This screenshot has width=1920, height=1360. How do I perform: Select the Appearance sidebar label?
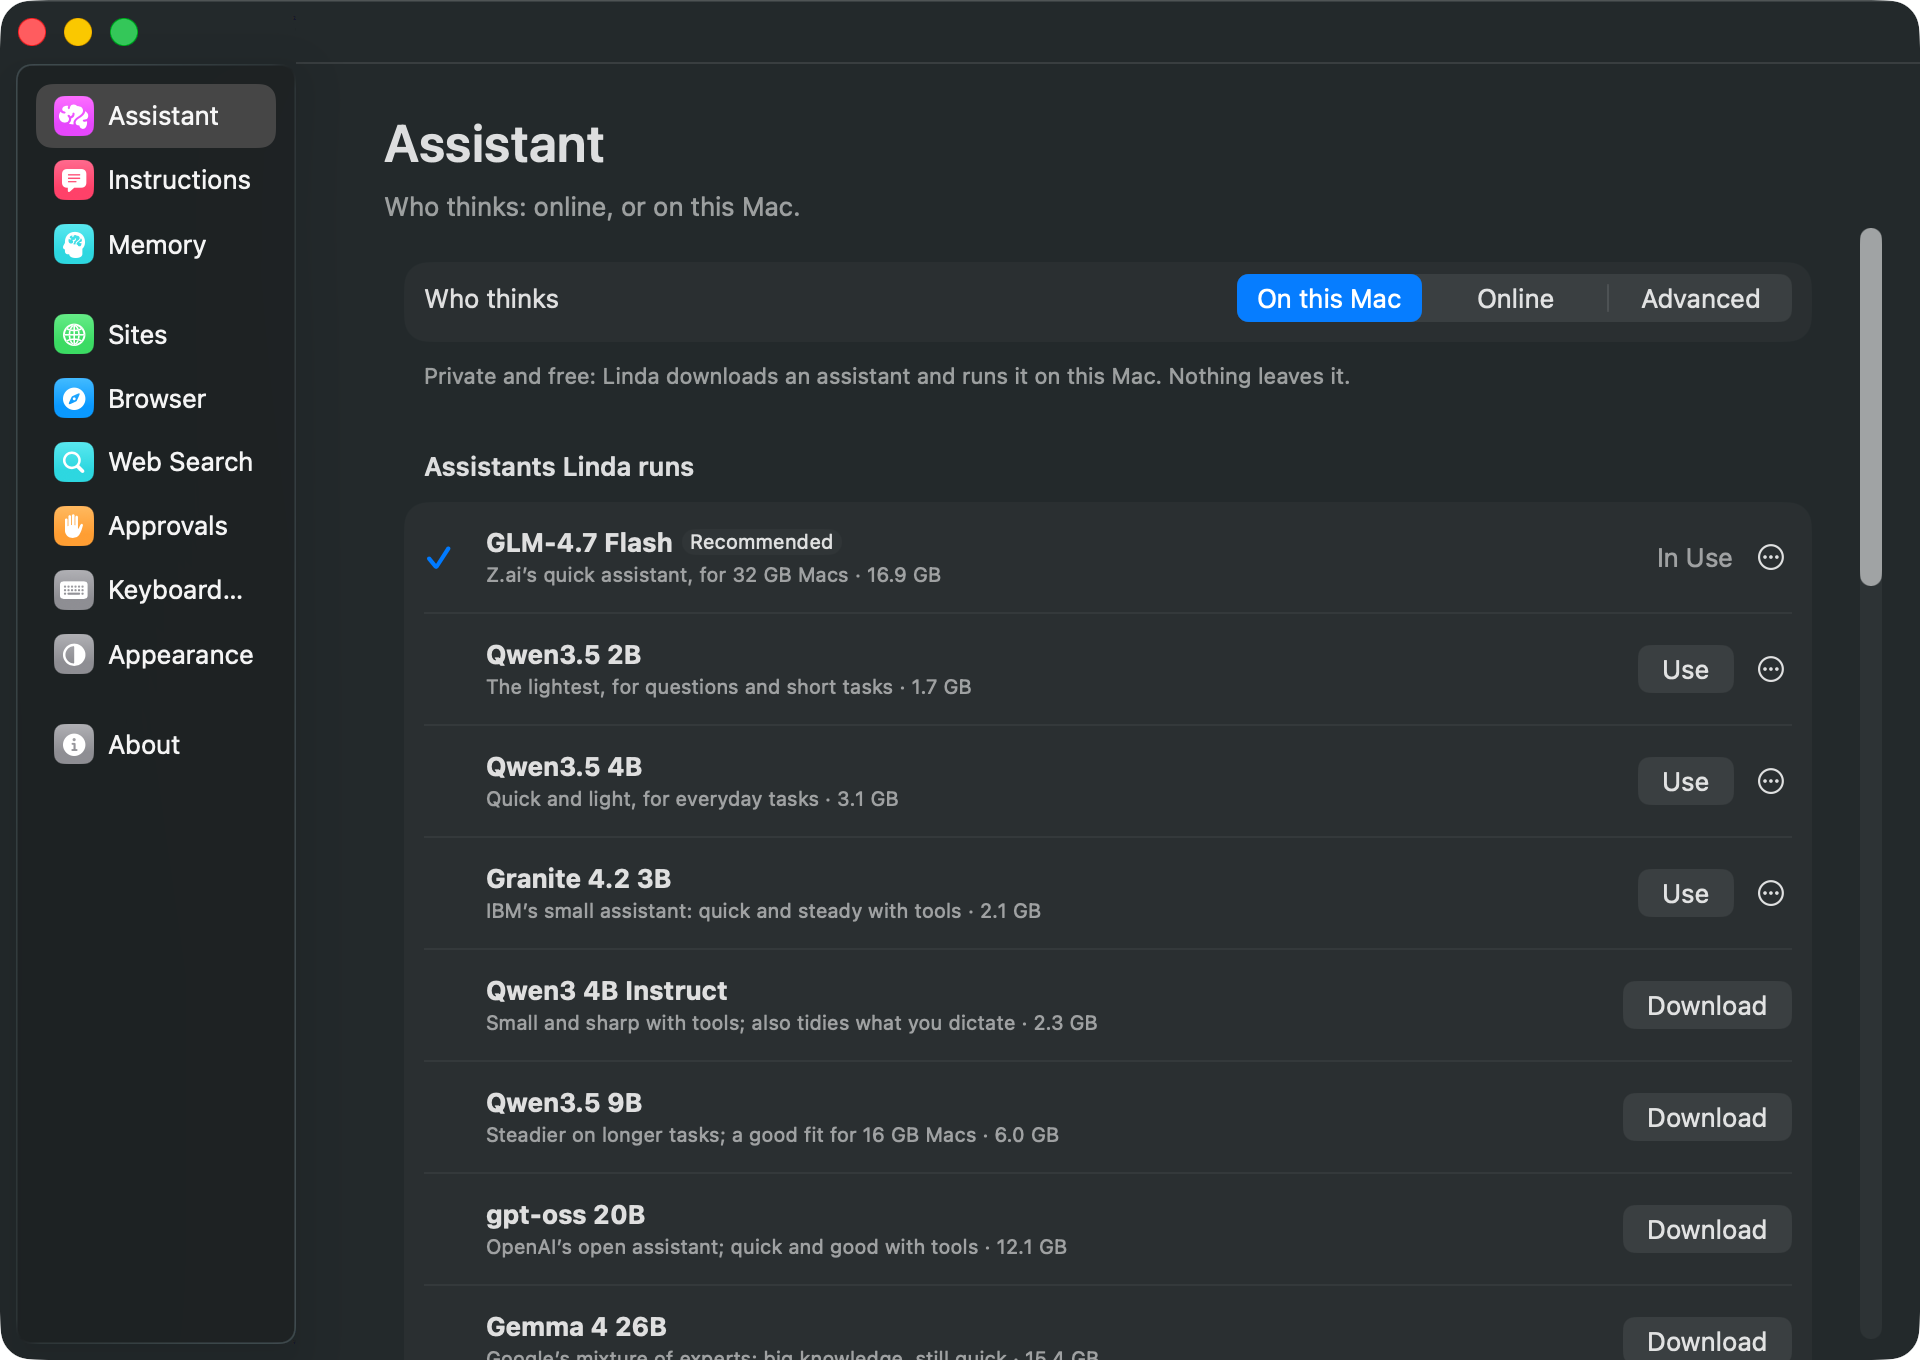coord(180,654)
